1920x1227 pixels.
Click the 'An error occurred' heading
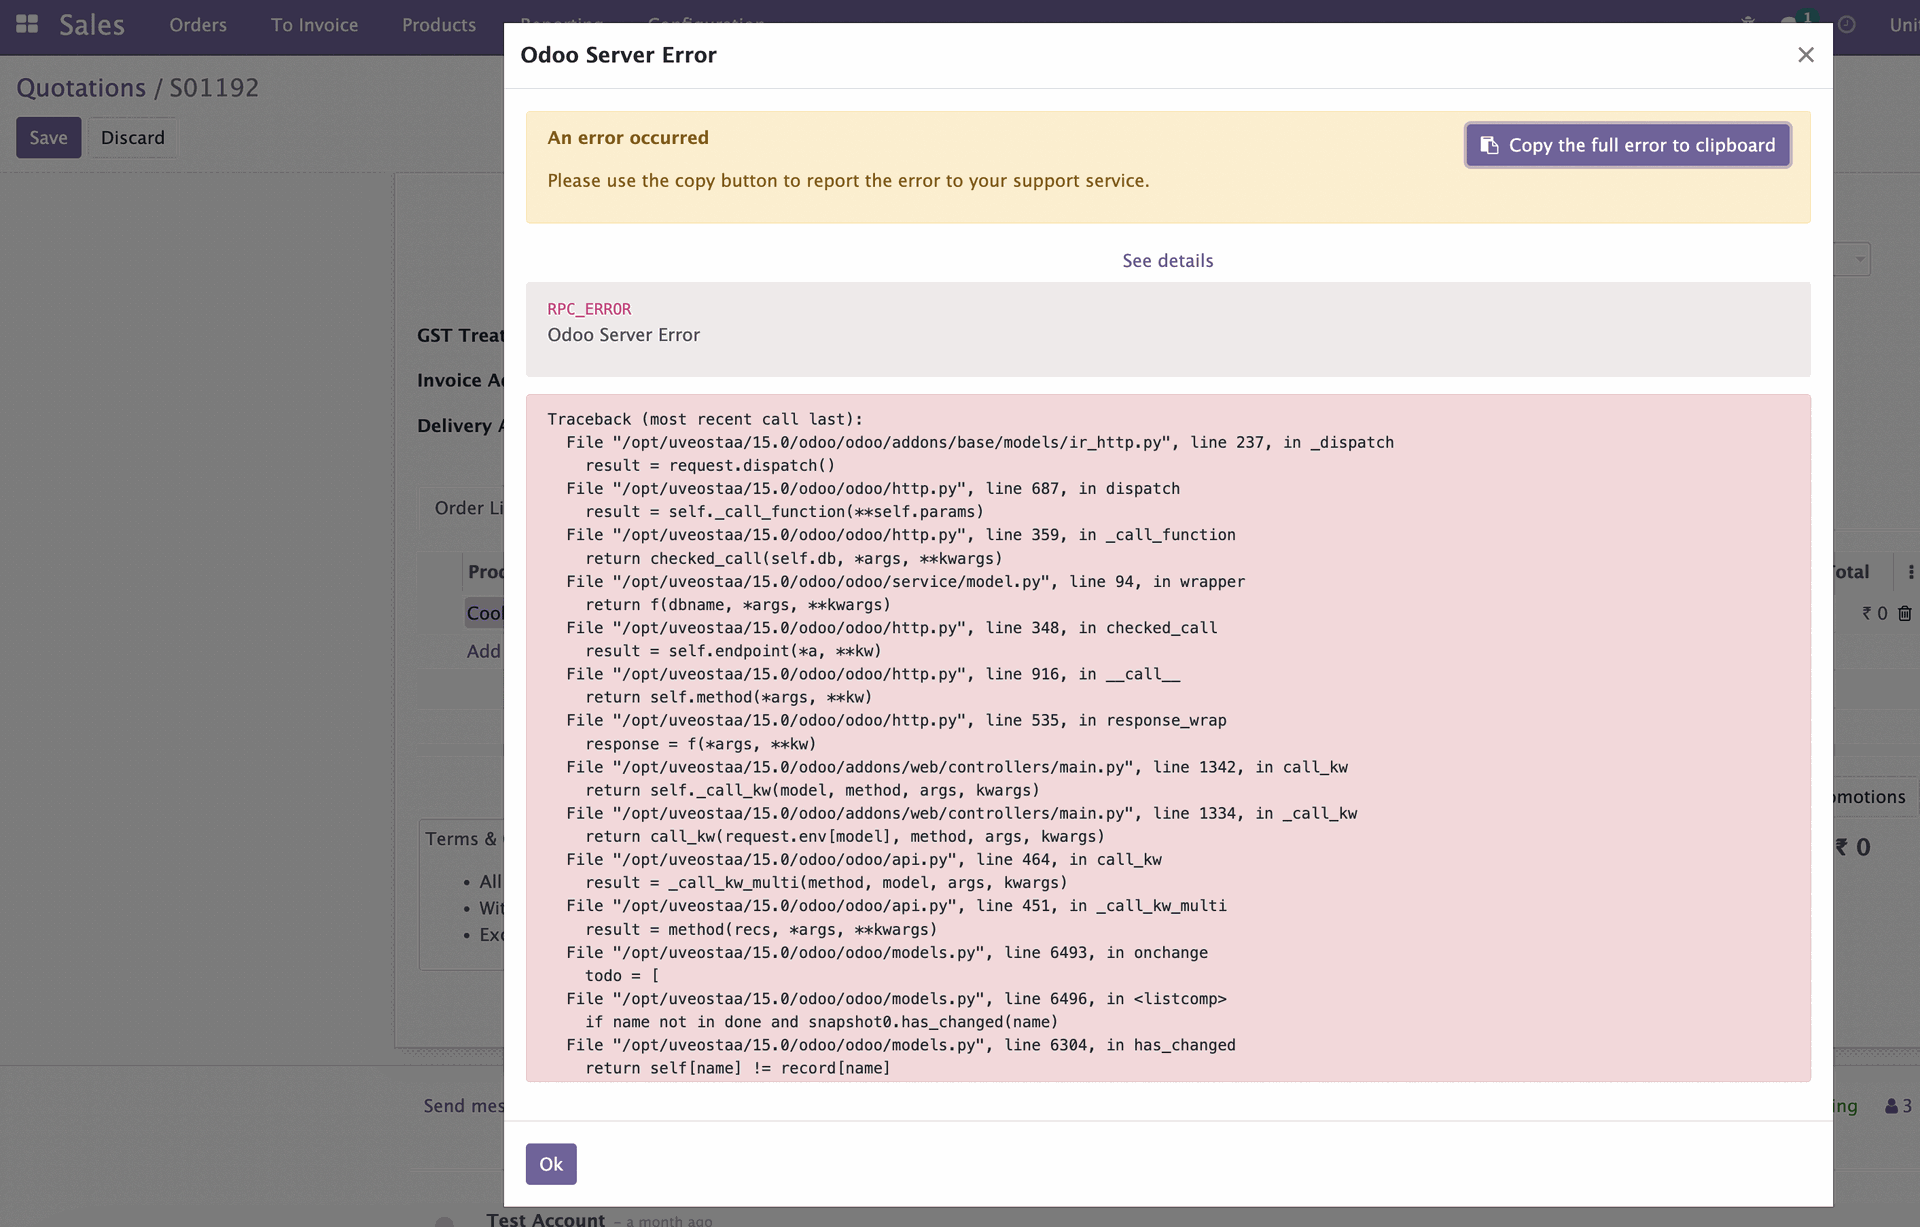628,138
